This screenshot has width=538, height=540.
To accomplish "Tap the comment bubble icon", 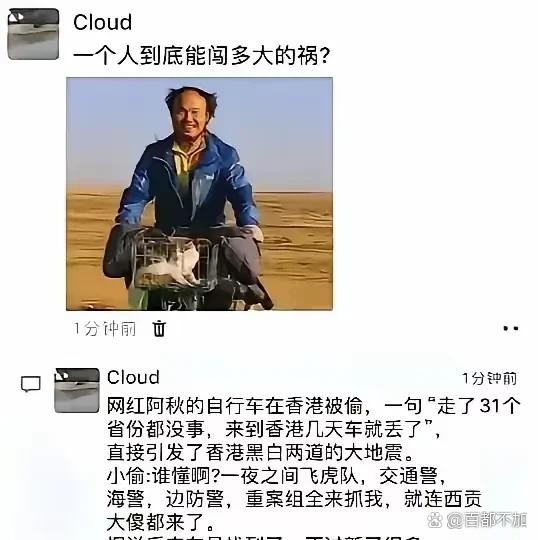I will [x=31, y=384].
